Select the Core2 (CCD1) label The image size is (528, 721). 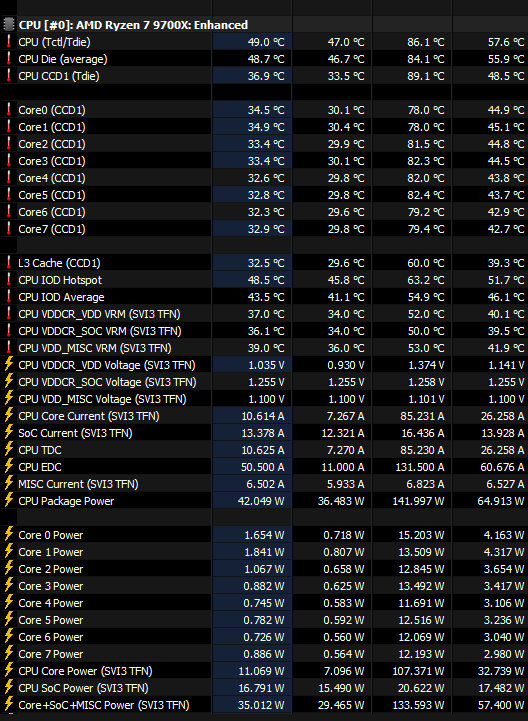(52, 144)
